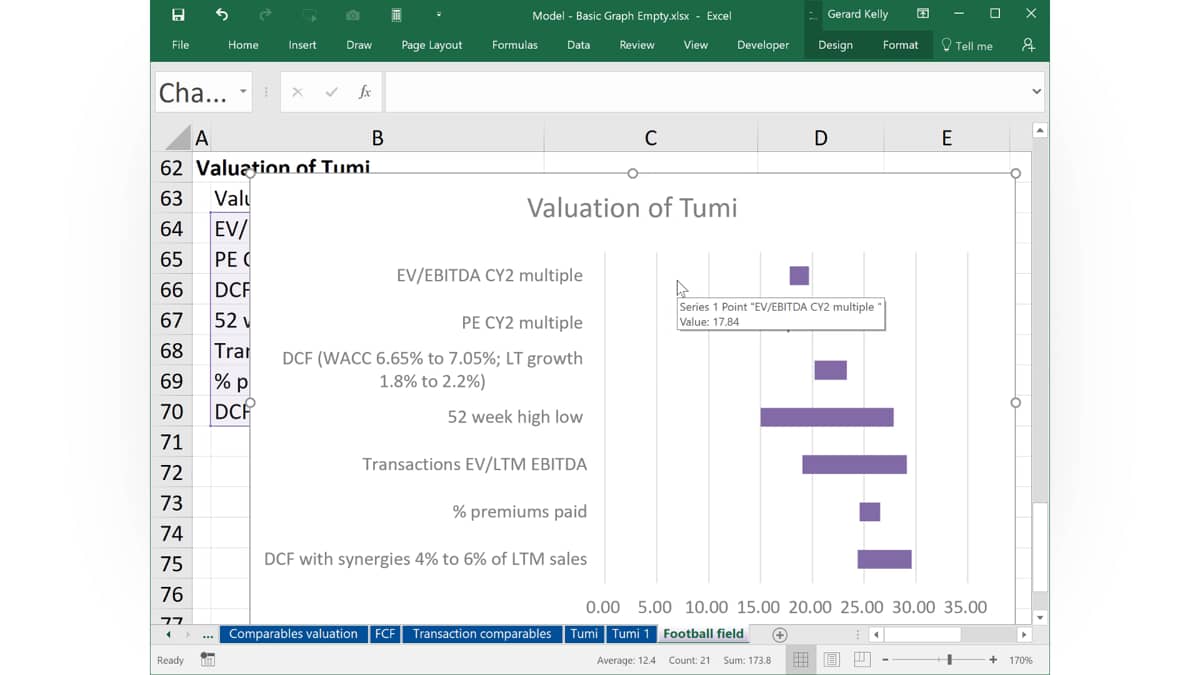Open the Page Layout tab

click(x=432, y=45)
